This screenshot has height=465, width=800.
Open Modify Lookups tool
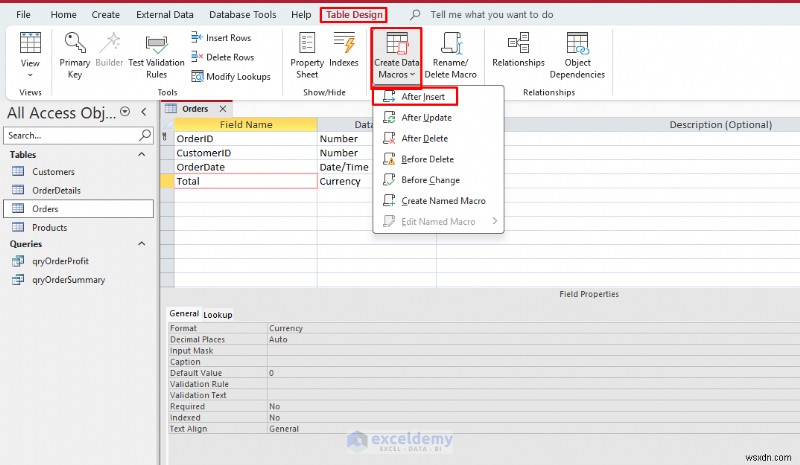pyautogui.click(x=231, y=77)
